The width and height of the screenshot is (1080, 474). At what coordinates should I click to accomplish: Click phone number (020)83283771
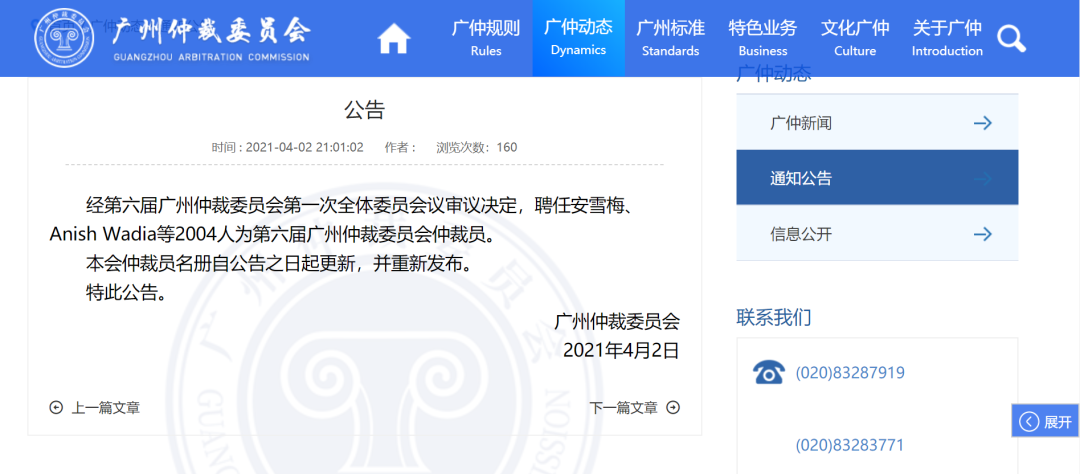[x=850, y=445]
